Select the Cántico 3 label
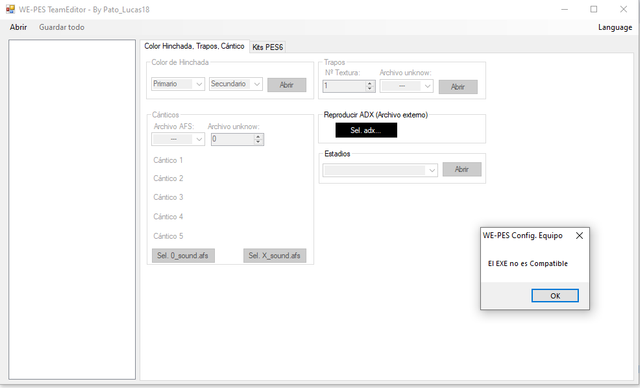The image size is (640, 388). point(168,197)
